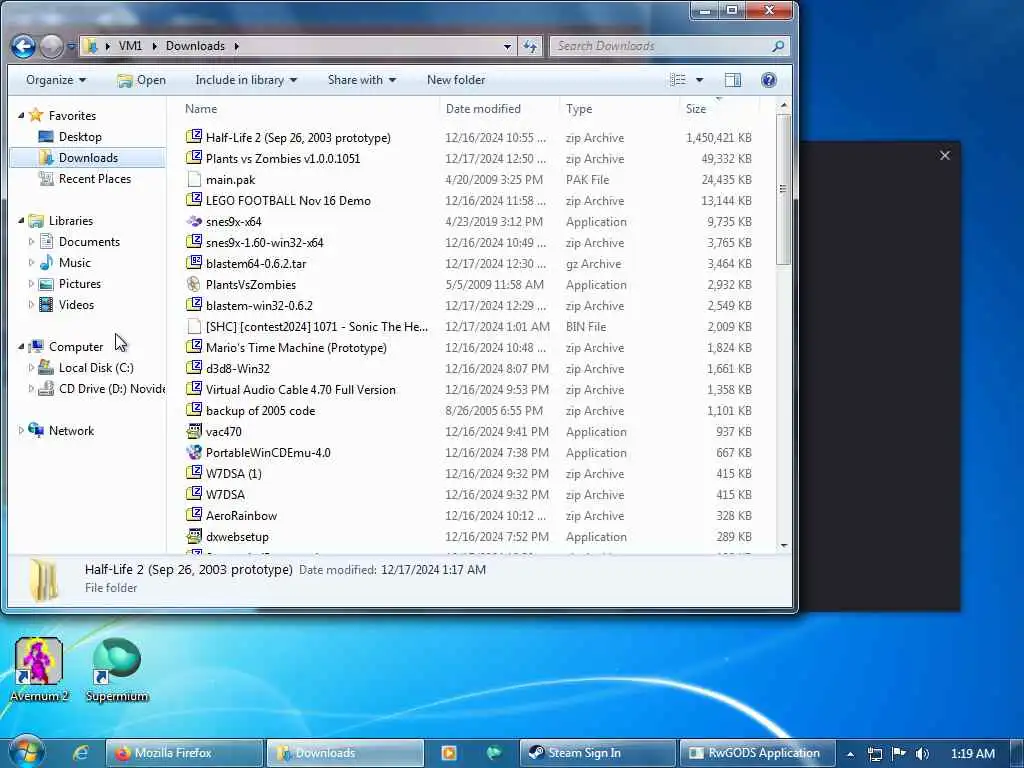1024x768 pixels.
Task: Select main.pak file icon
Action: point(194,179)
